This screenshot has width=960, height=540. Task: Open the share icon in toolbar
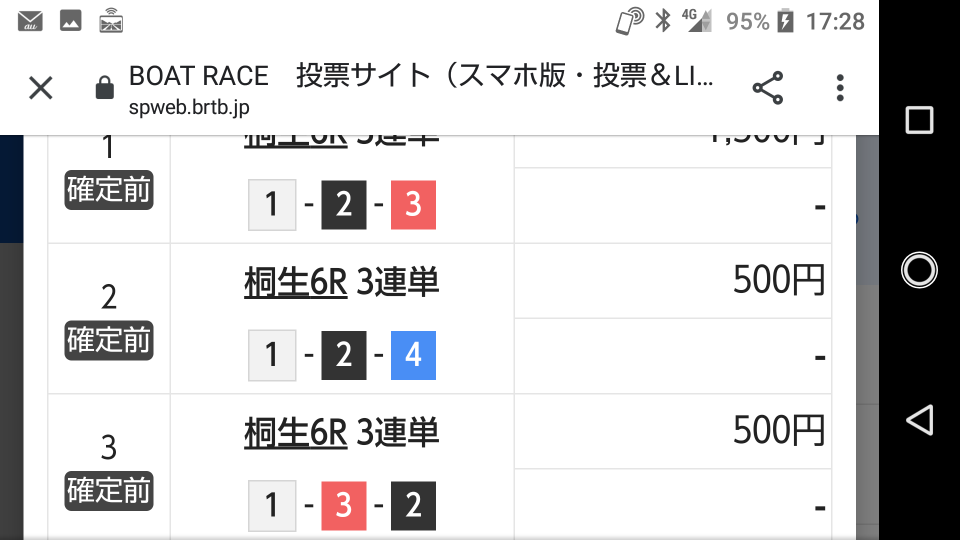click(x=768, y=88)
